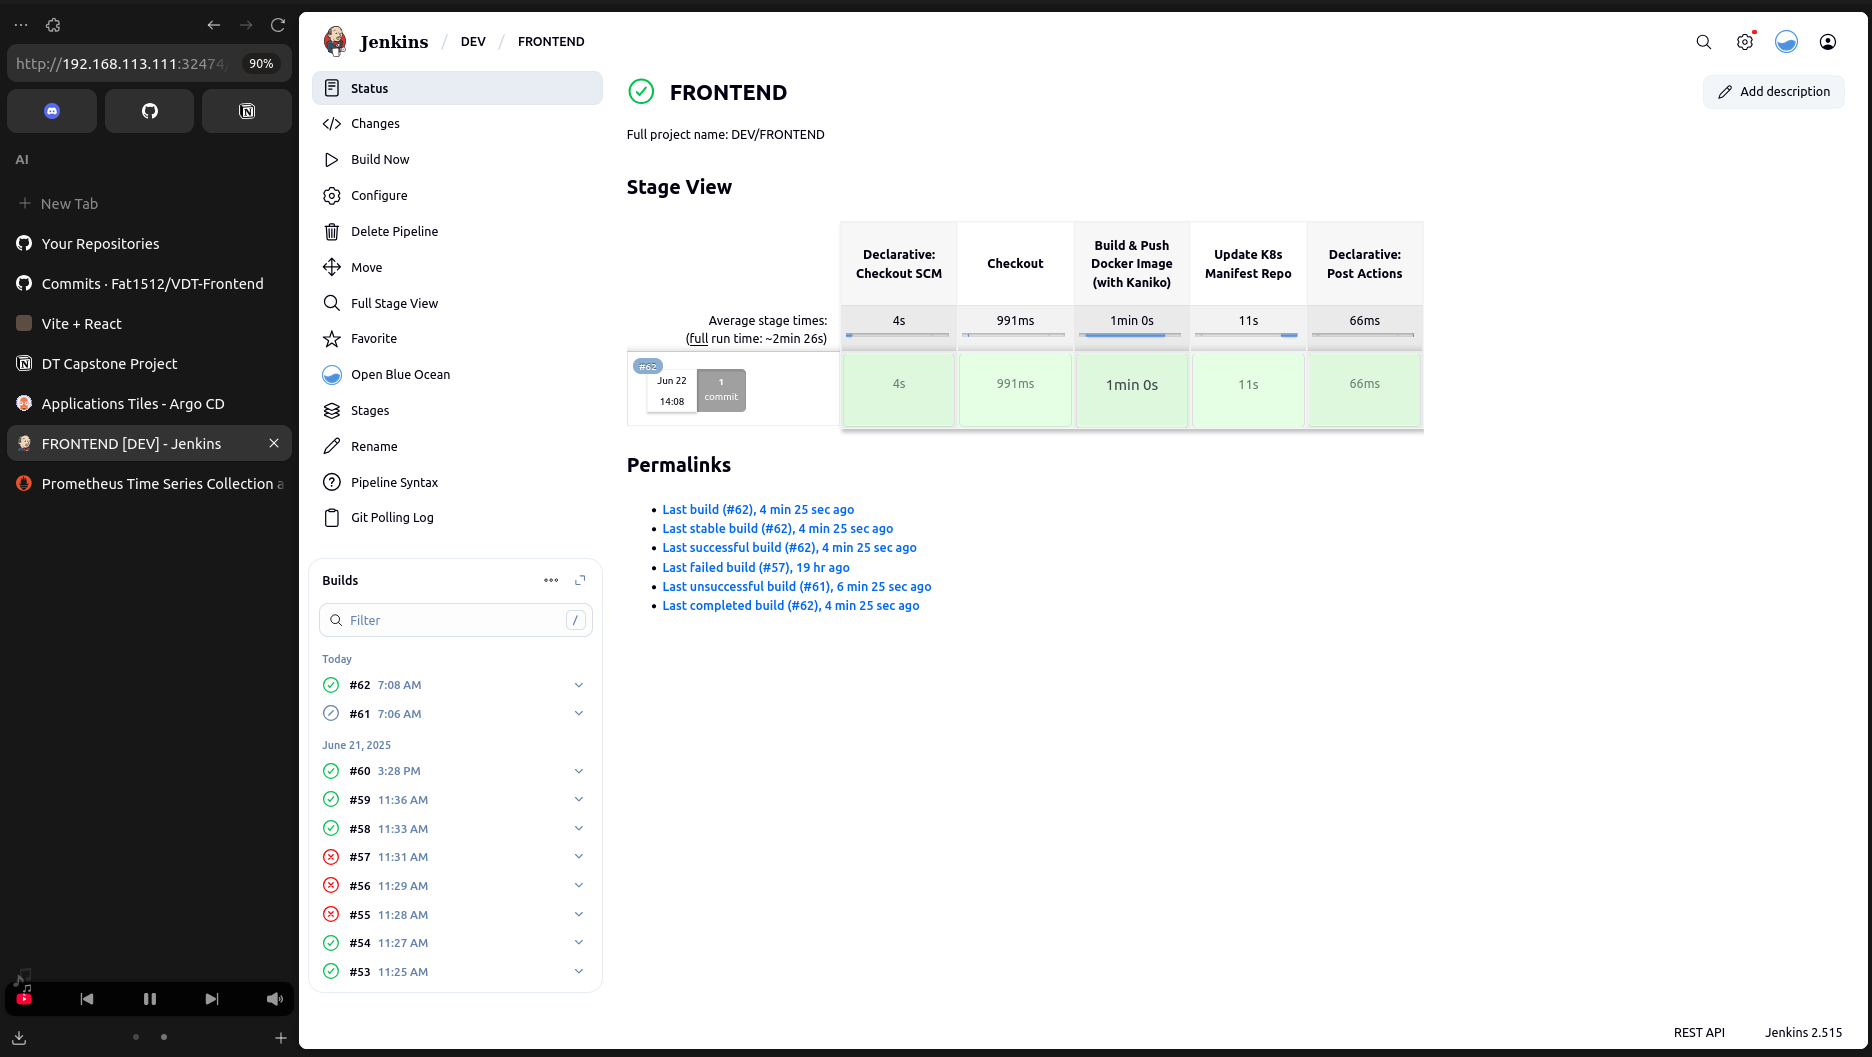Select the Status side menu item

tap(457, 88)
